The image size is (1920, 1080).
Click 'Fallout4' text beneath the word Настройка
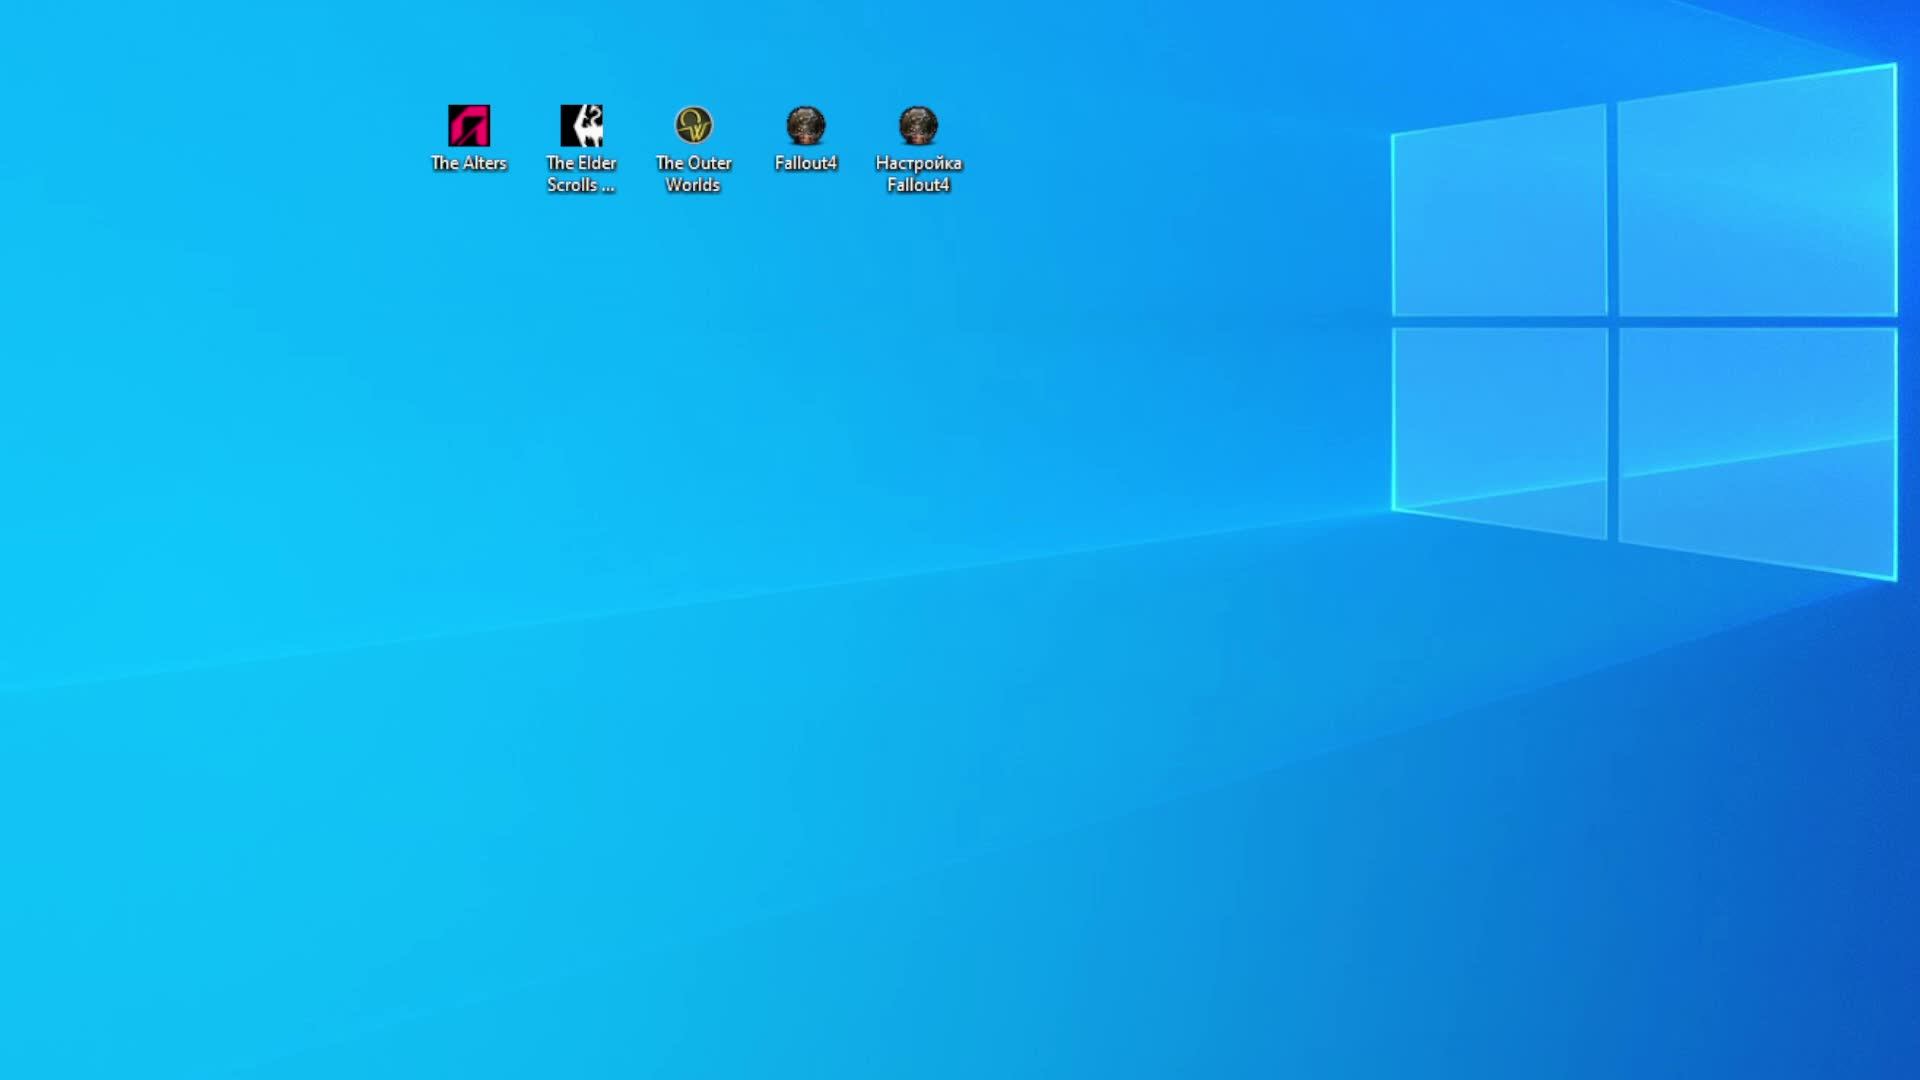(x=918, y=185)
